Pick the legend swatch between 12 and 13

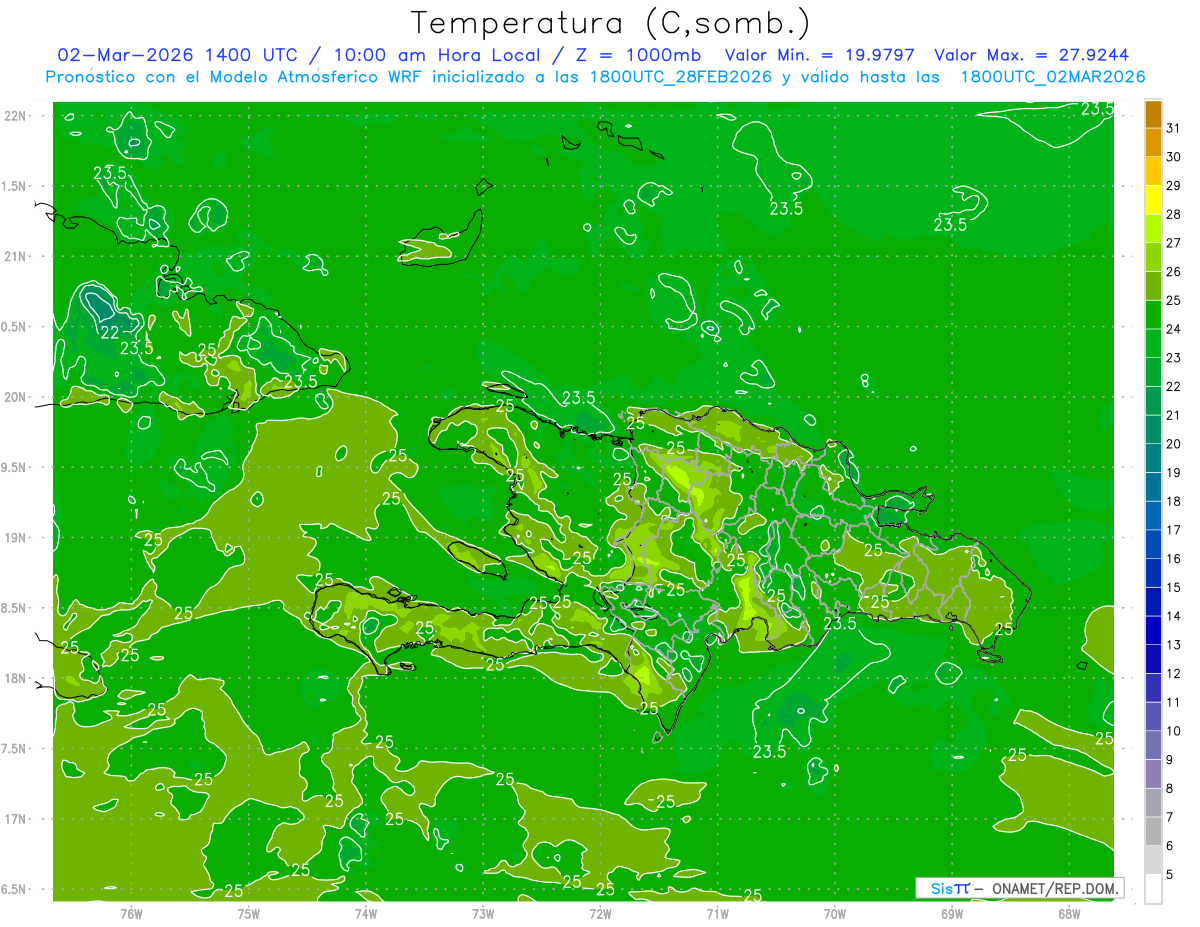tap(1153, 659)
